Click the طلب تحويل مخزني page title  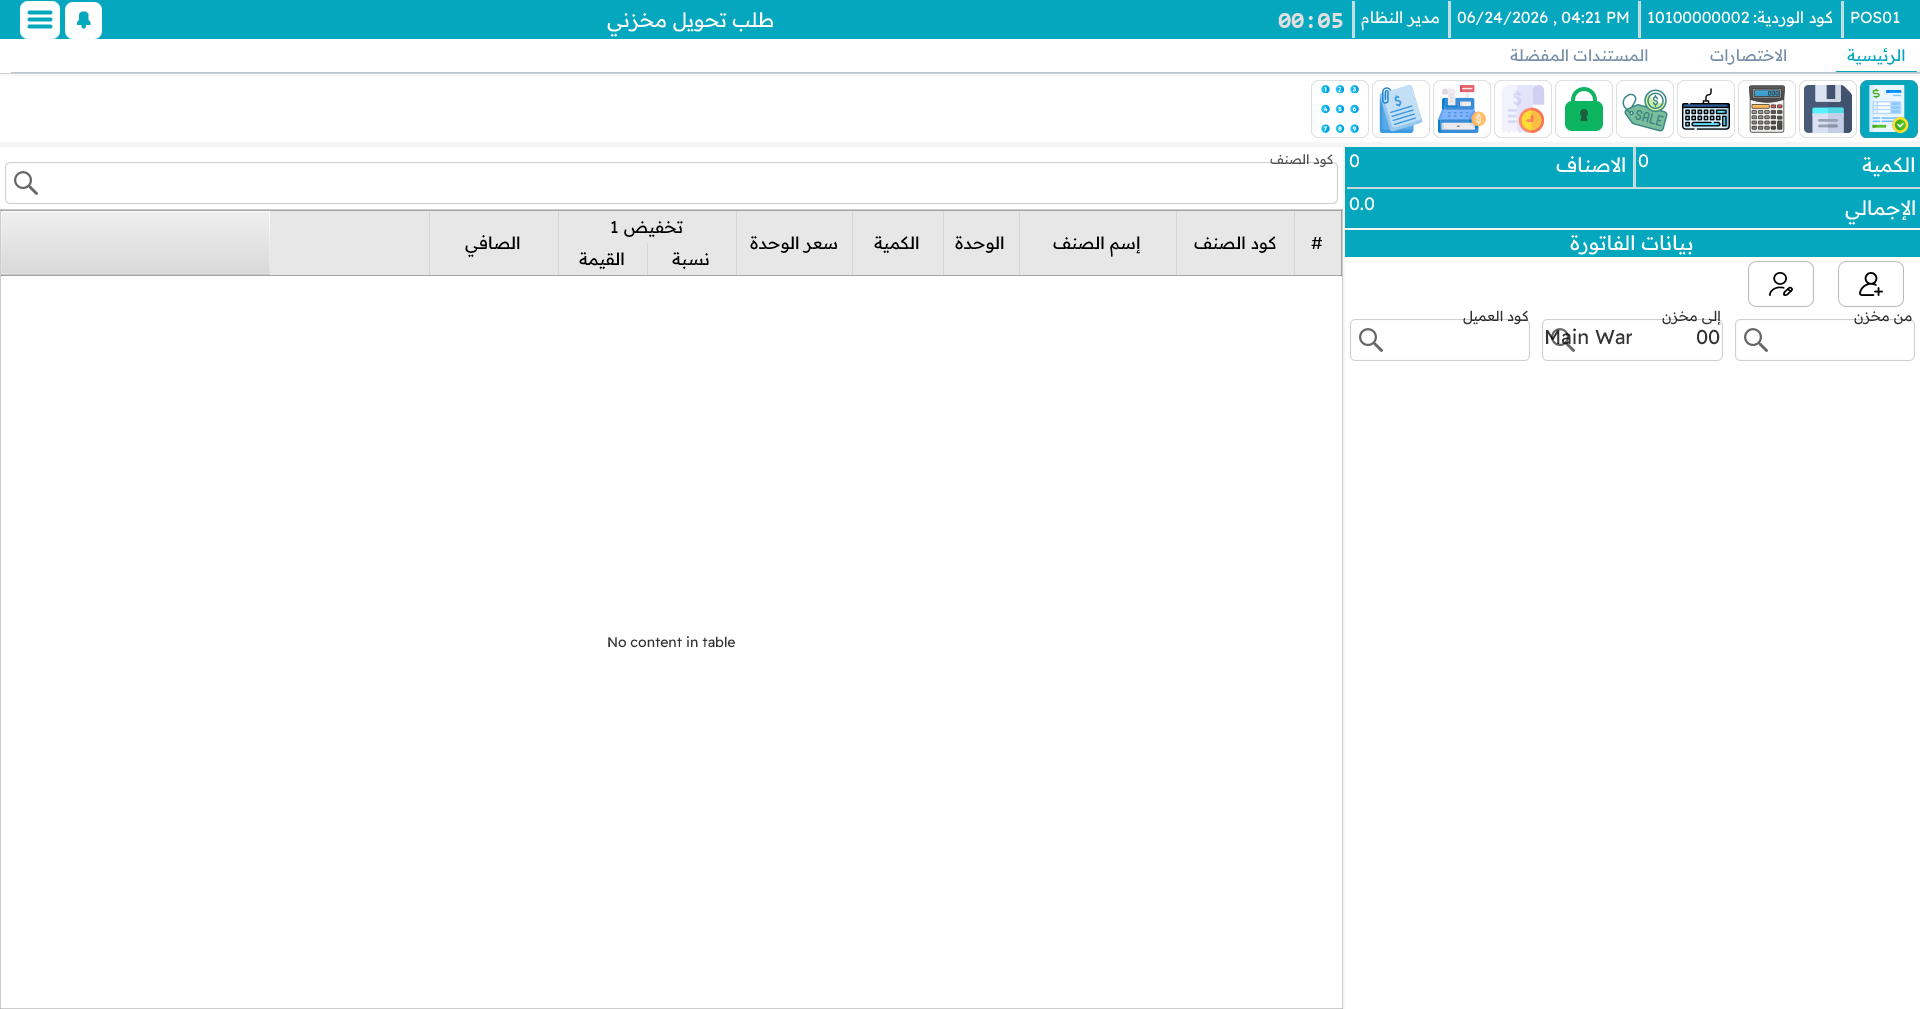pos(690,20)
